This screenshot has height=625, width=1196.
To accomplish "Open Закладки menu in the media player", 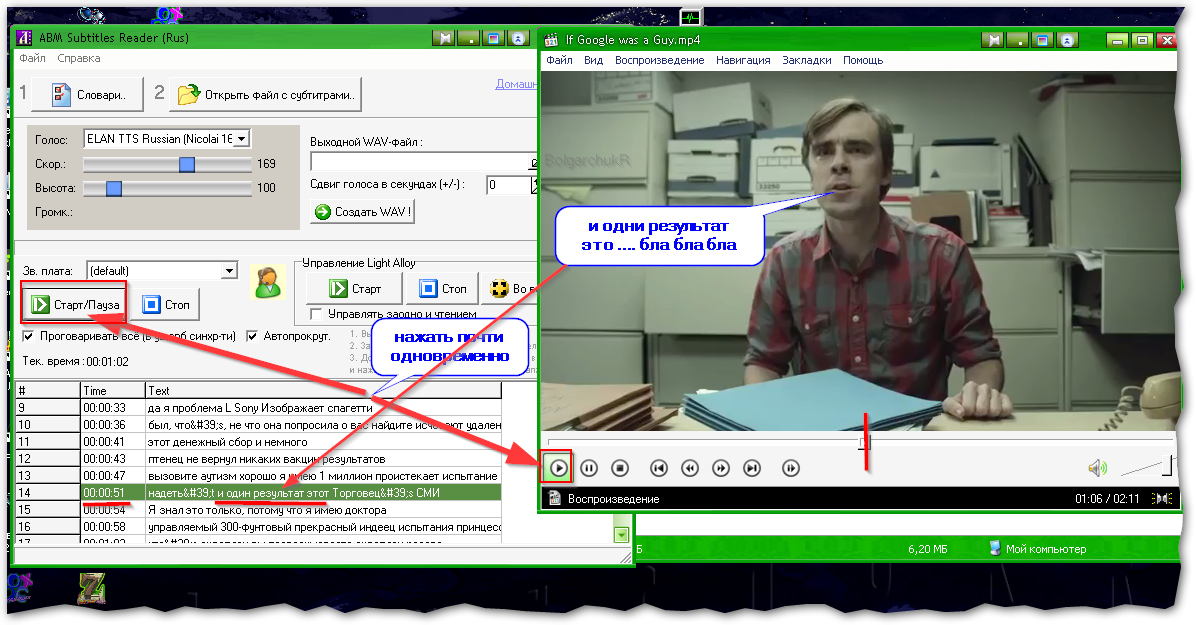I will (x=806, y=60).
